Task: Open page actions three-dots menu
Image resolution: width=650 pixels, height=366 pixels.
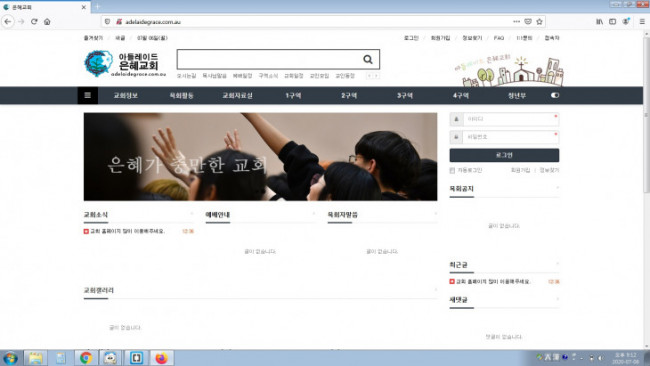Action: point(517,22)
